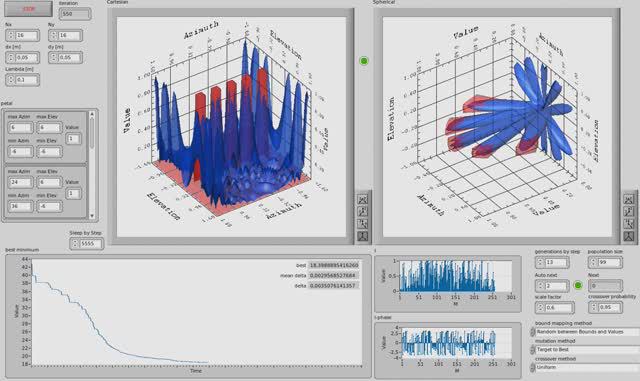Image resolution: width=640 pixels, height=381 pixels.
Task: Click the dy [m] field showing 0,05
Action: [x=69, y=58]
